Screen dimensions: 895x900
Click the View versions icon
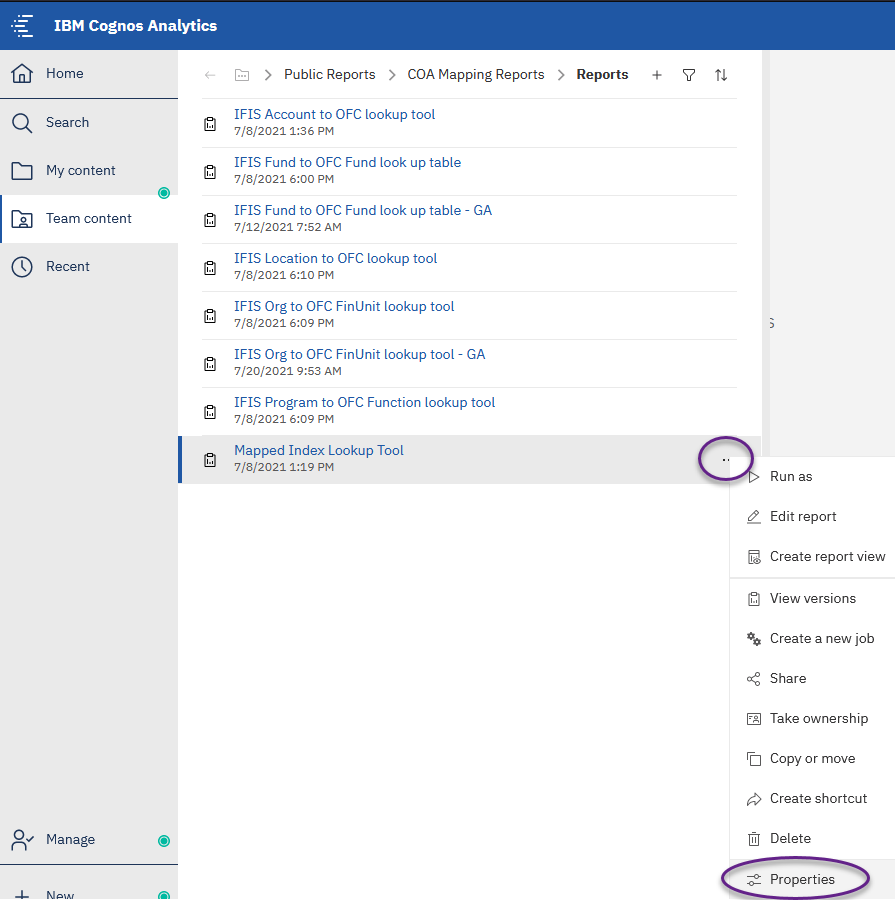[x=754, y=599]
